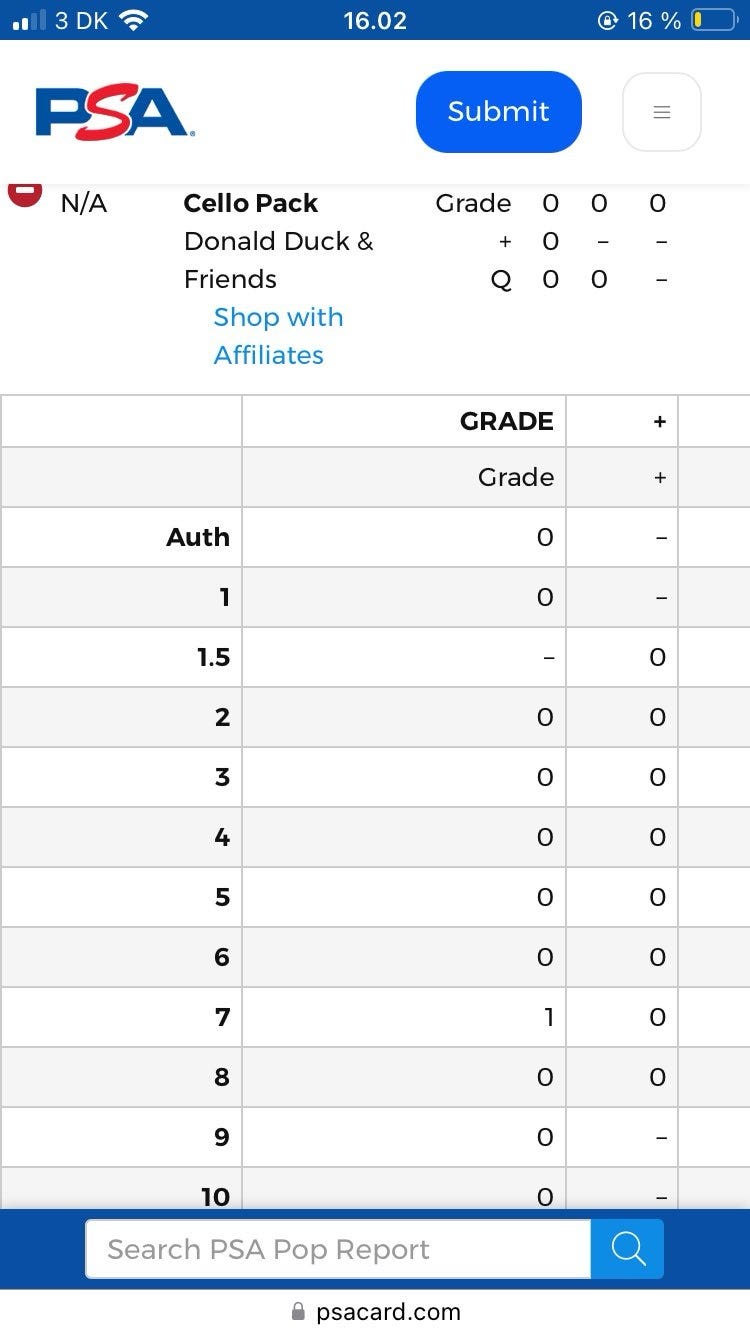
Task: Collapse the Cello Pack row
Action: point(25,193)
